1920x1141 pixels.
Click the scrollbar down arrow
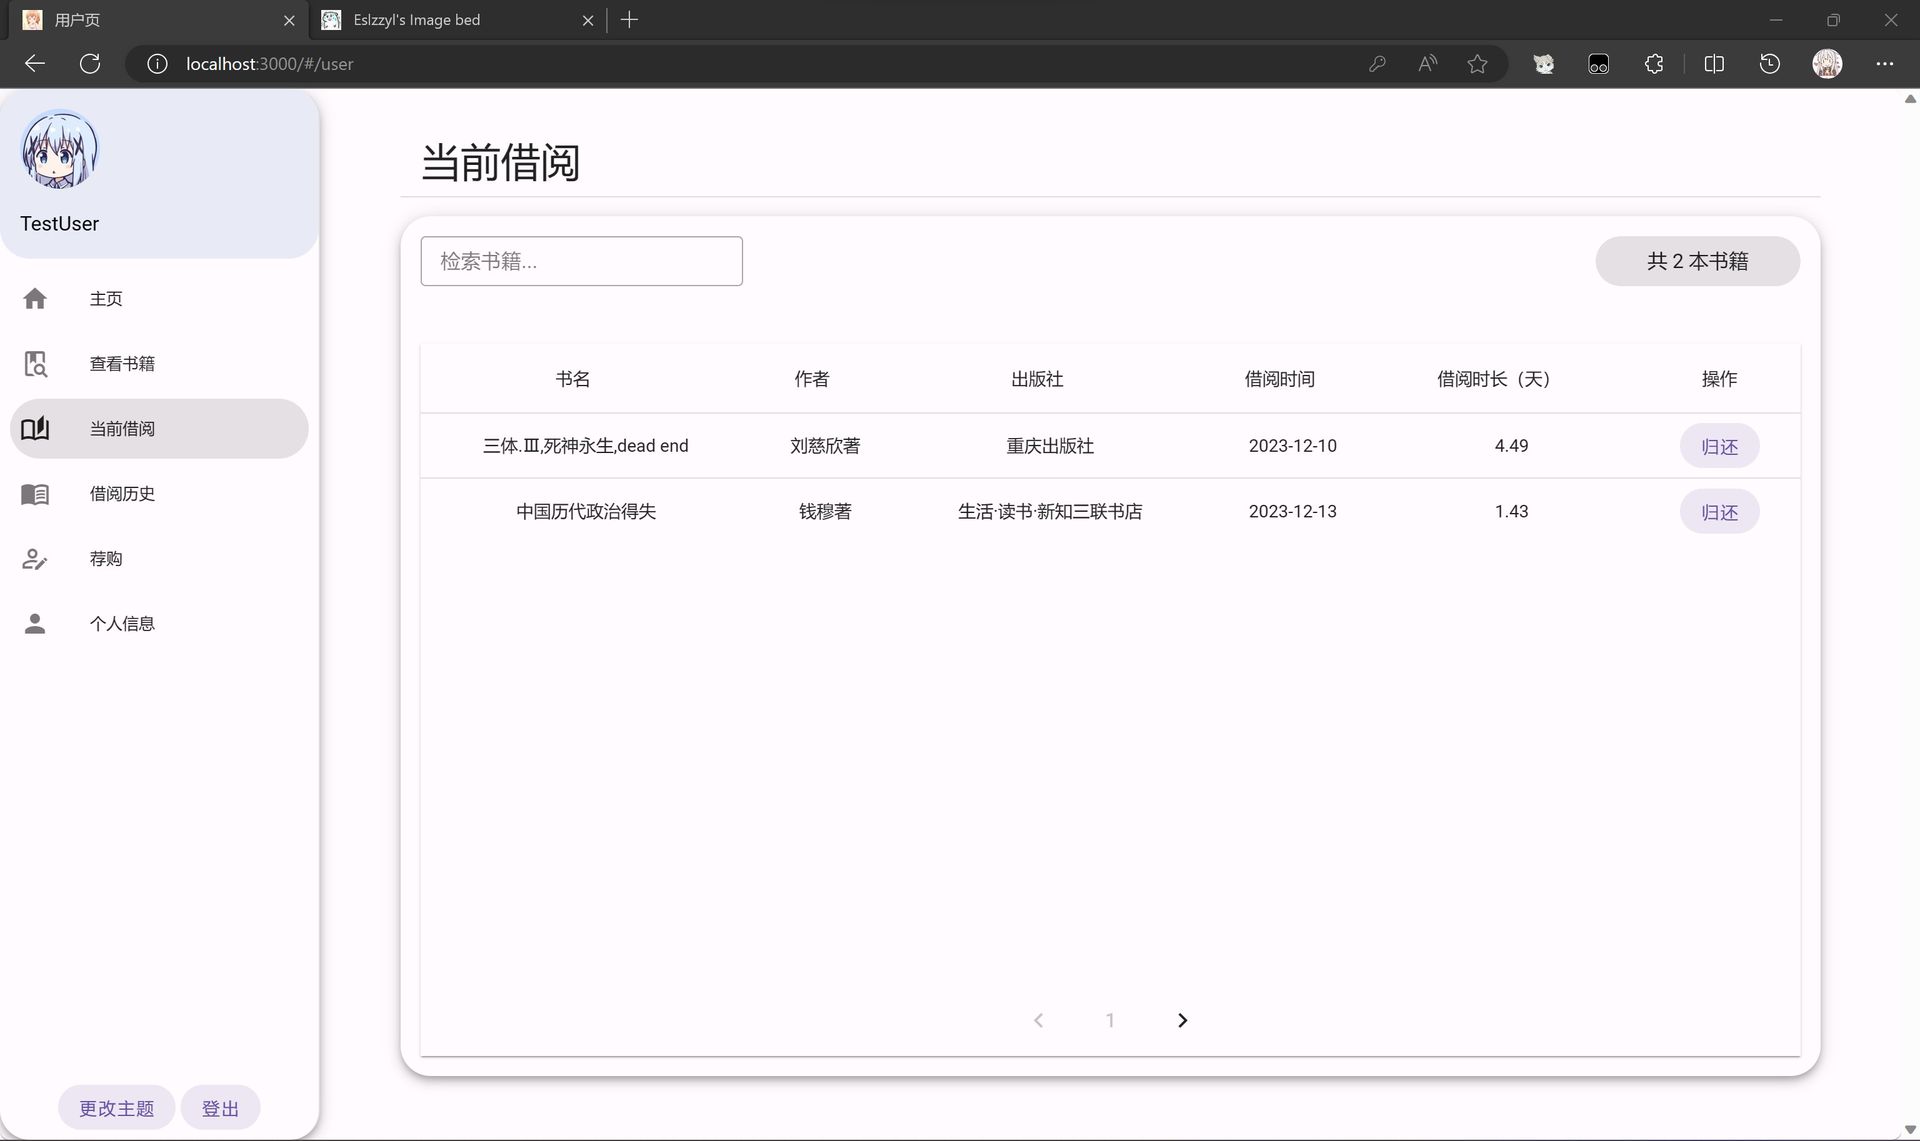tap(1910, 1129)
